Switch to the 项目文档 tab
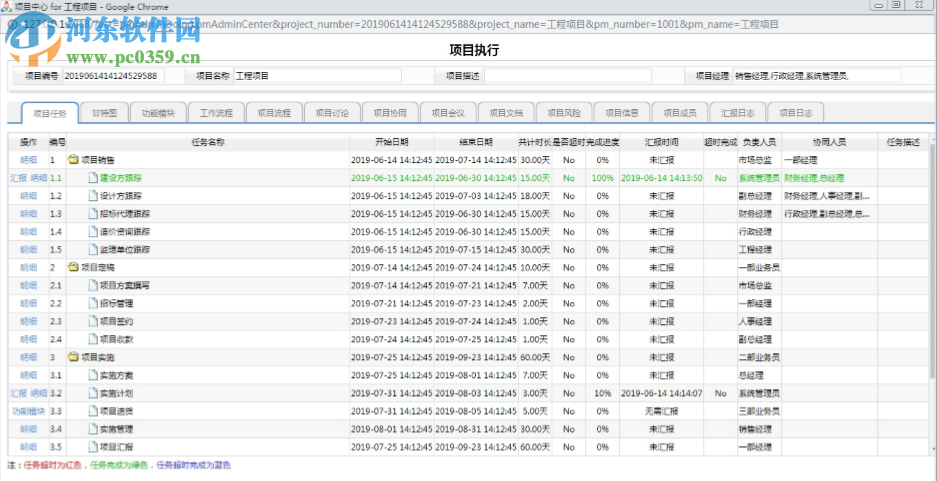 click(x=506, y=113)
